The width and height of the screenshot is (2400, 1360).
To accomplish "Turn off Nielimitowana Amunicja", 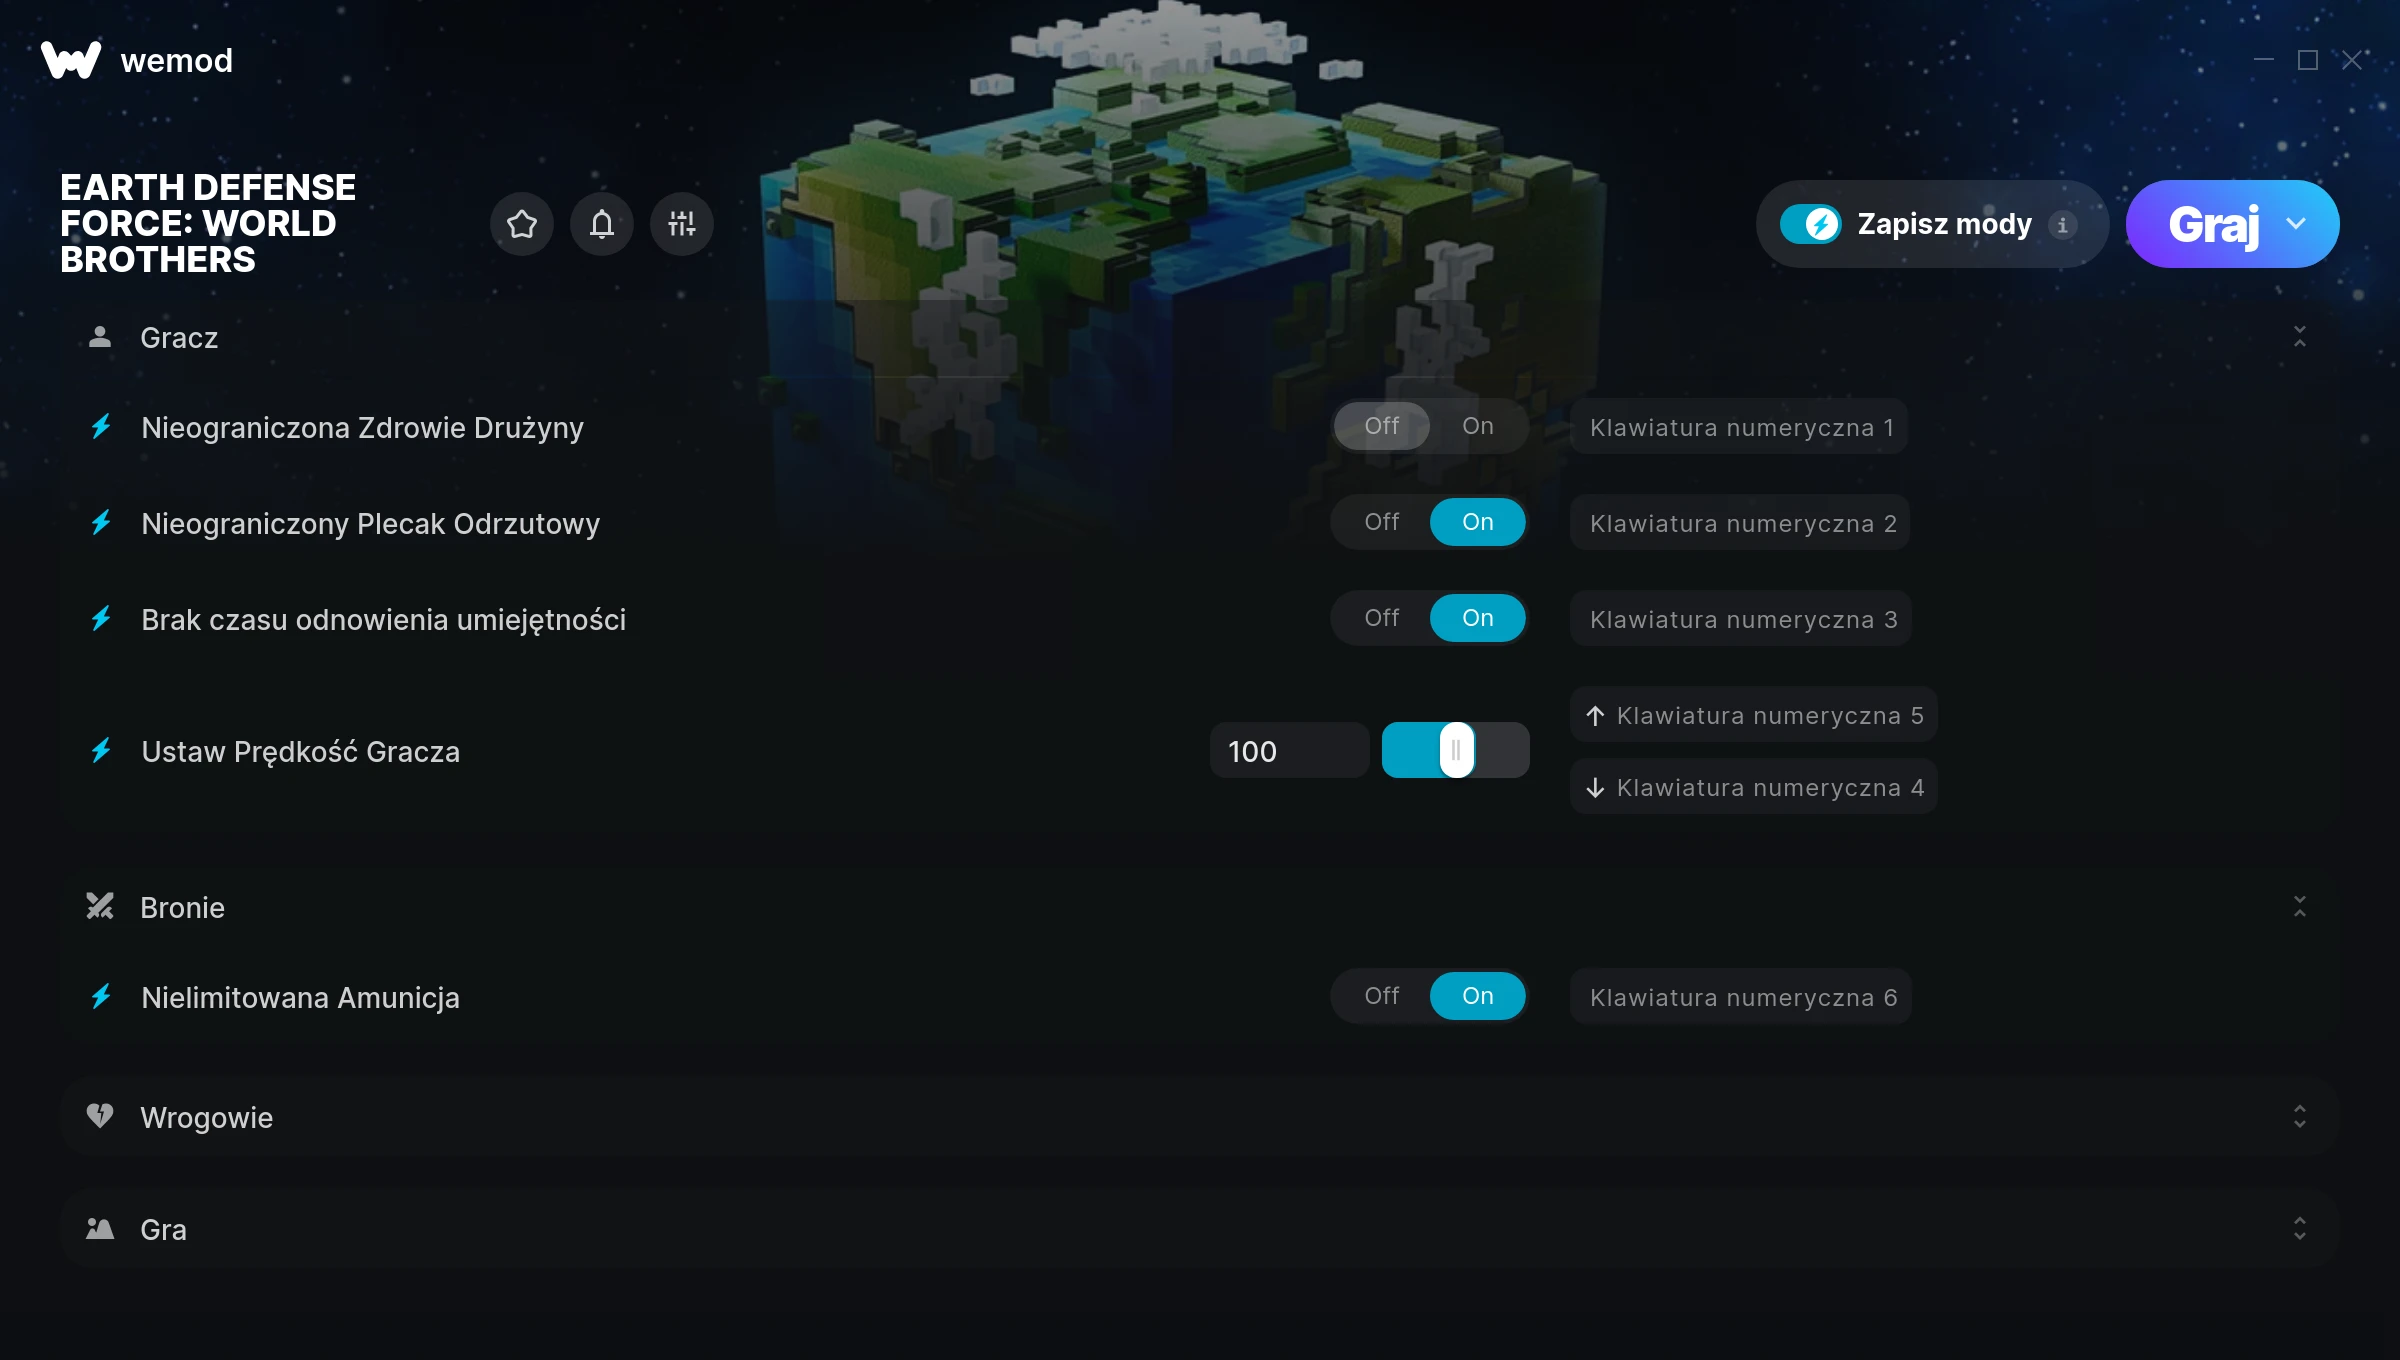I will pos(1382,996).
